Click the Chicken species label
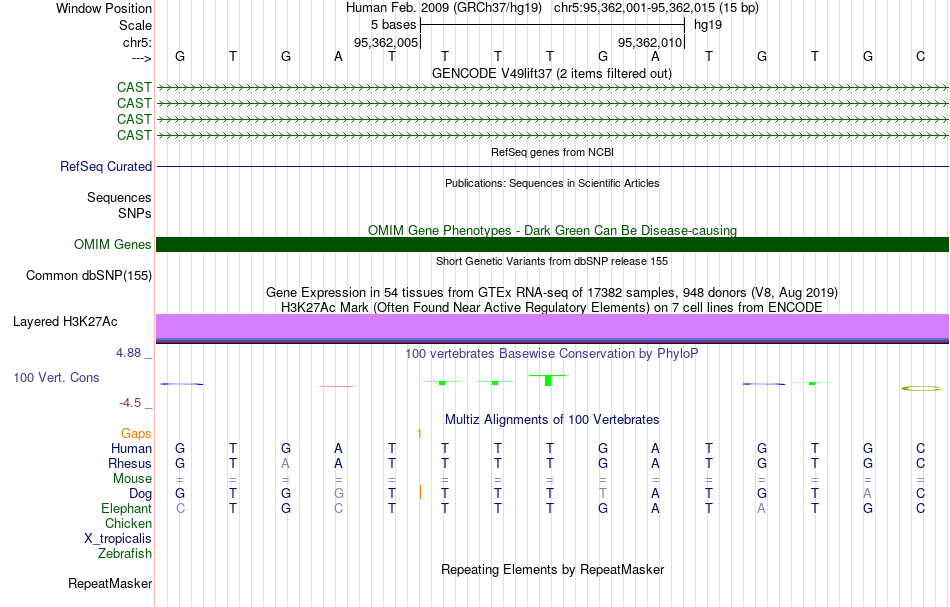 tap(128, 523)
